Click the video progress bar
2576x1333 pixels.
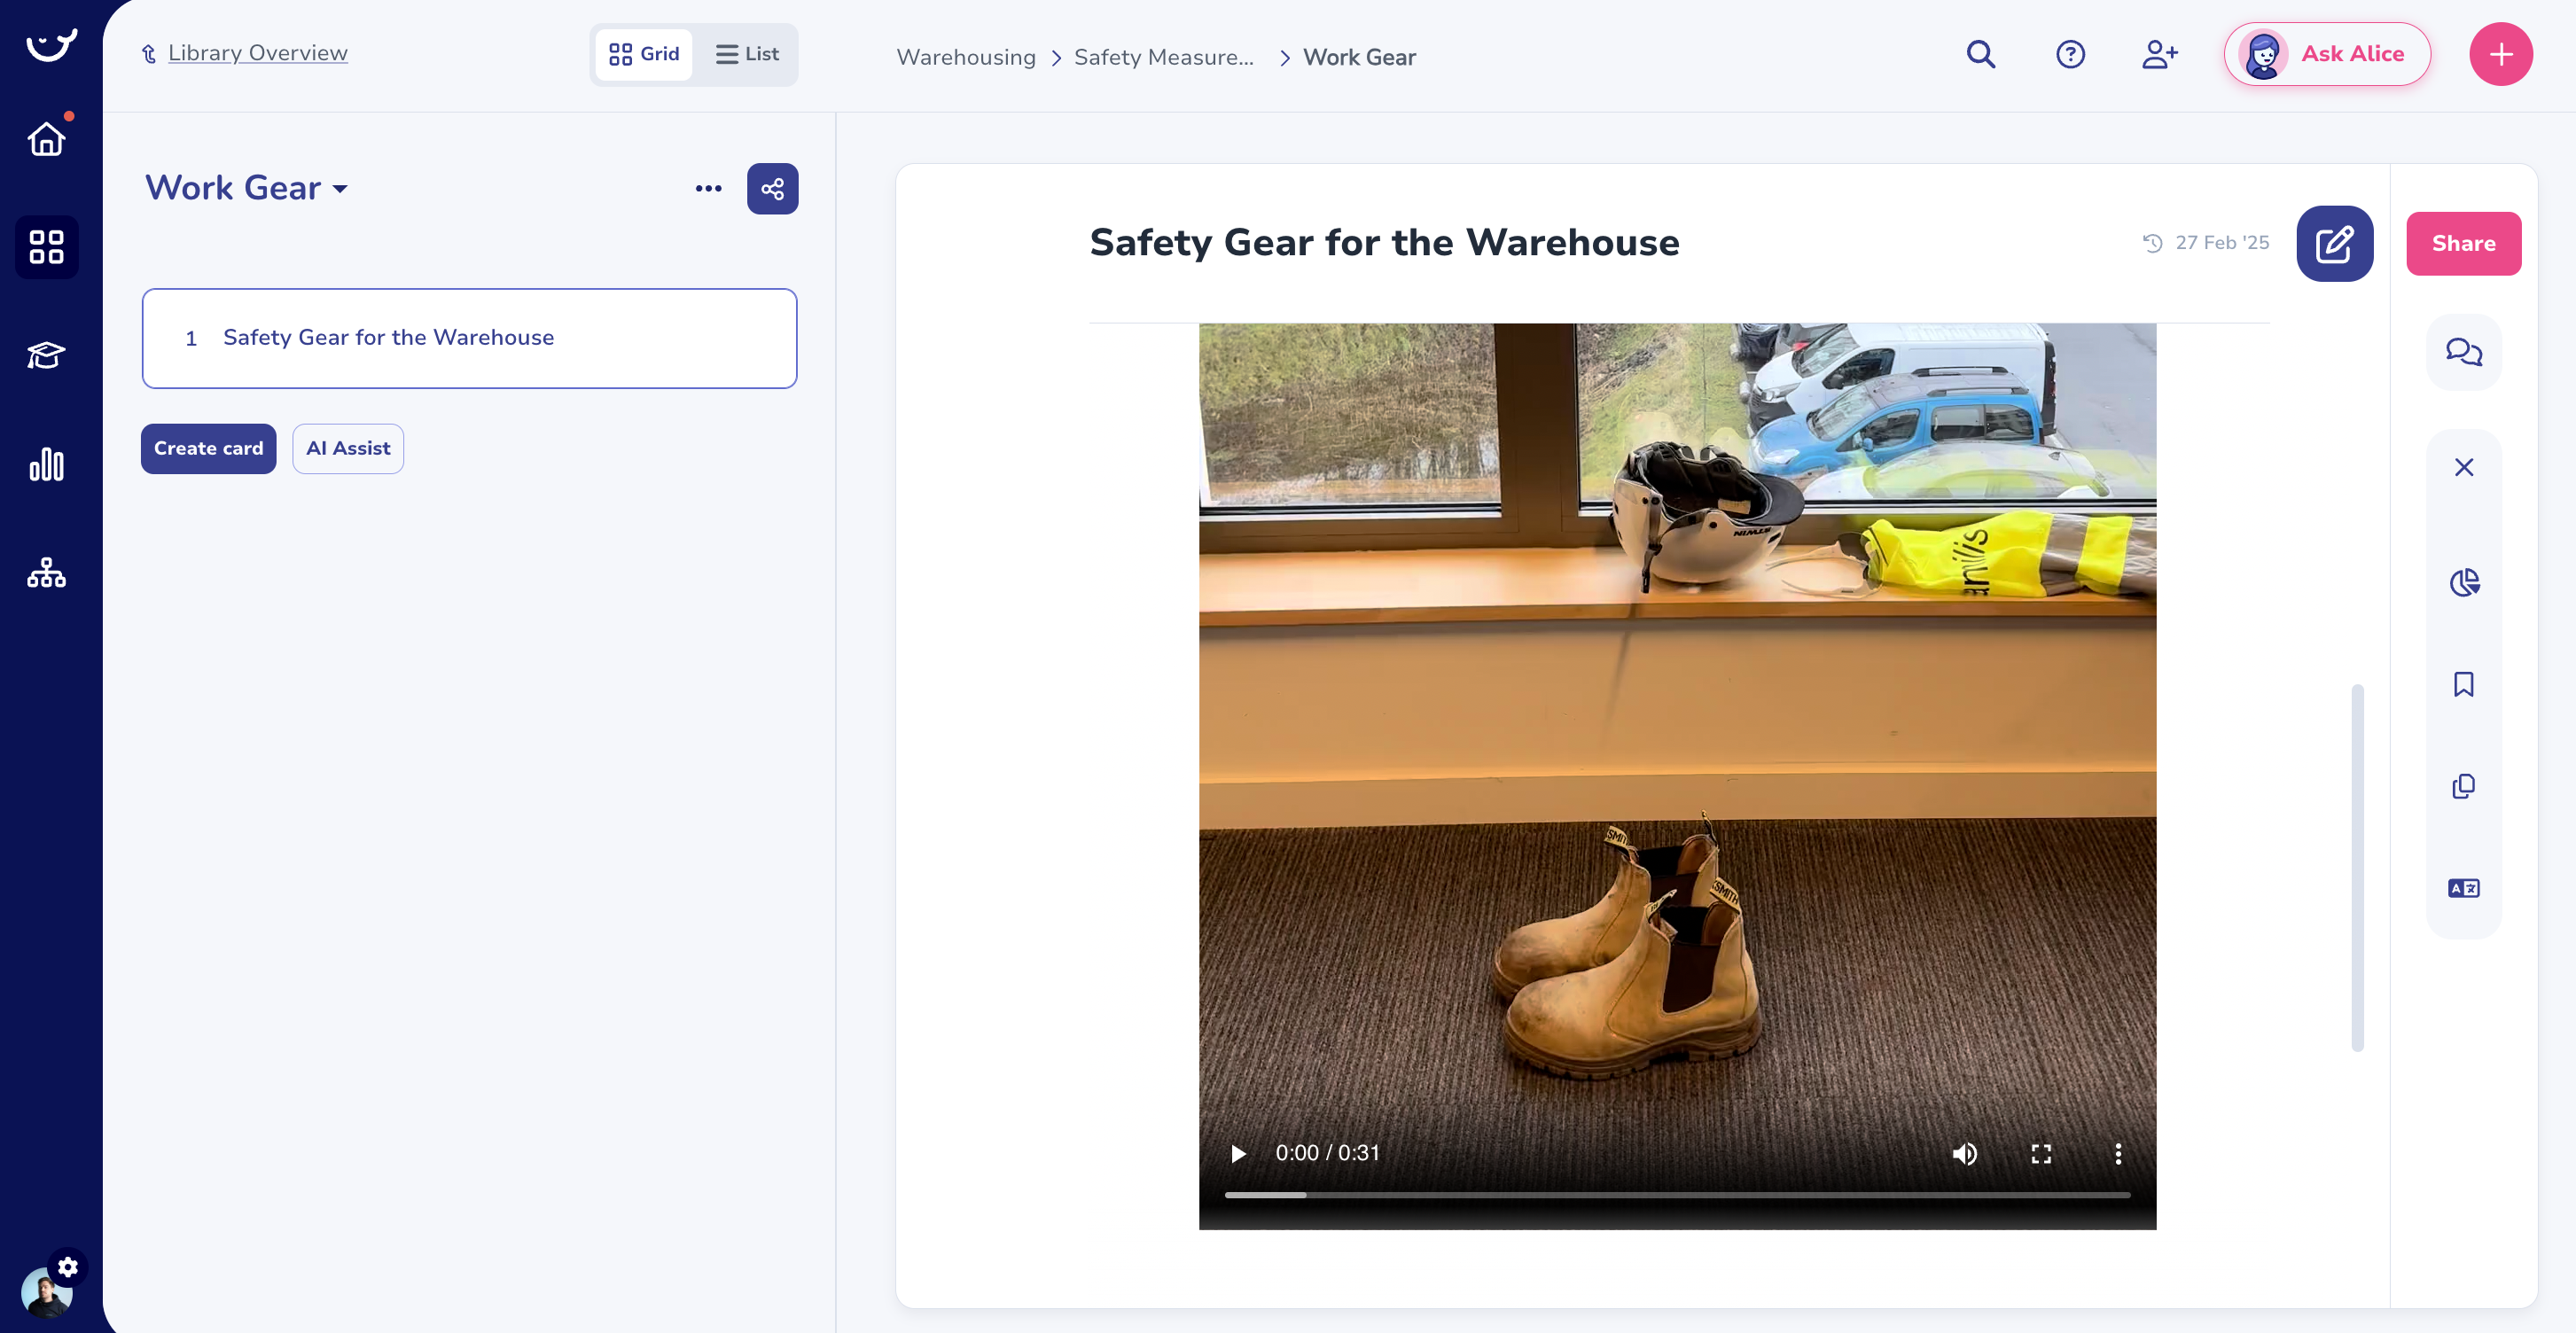click(x=1677, y=1194)
